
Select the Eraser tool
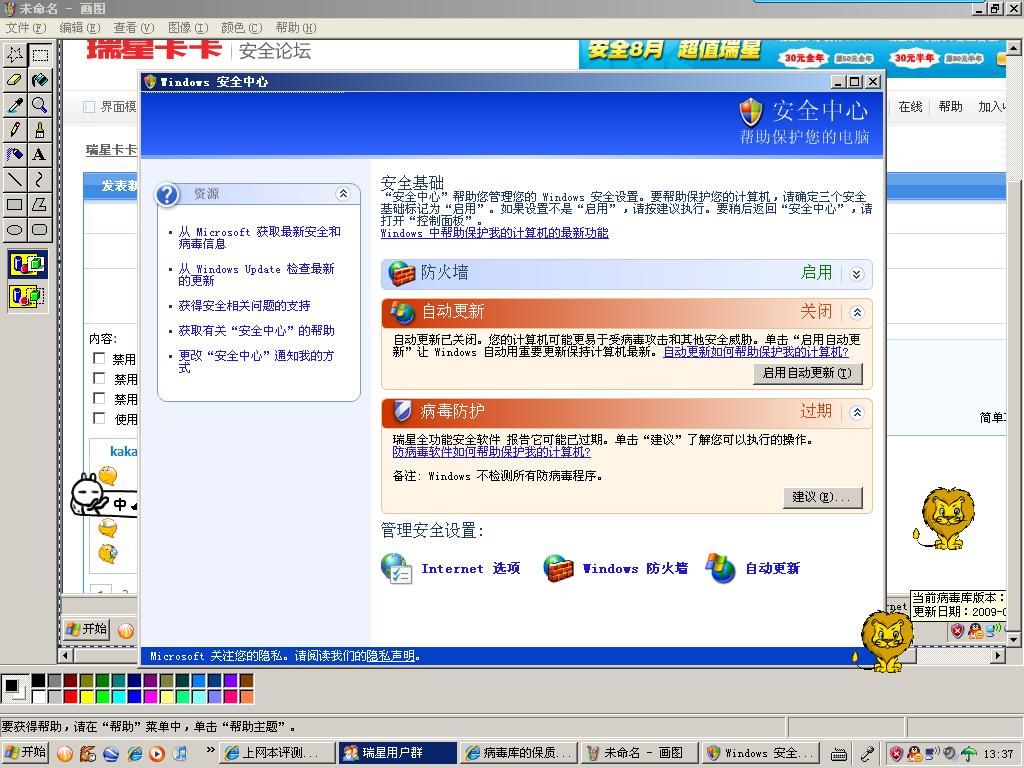coord(15,80)
